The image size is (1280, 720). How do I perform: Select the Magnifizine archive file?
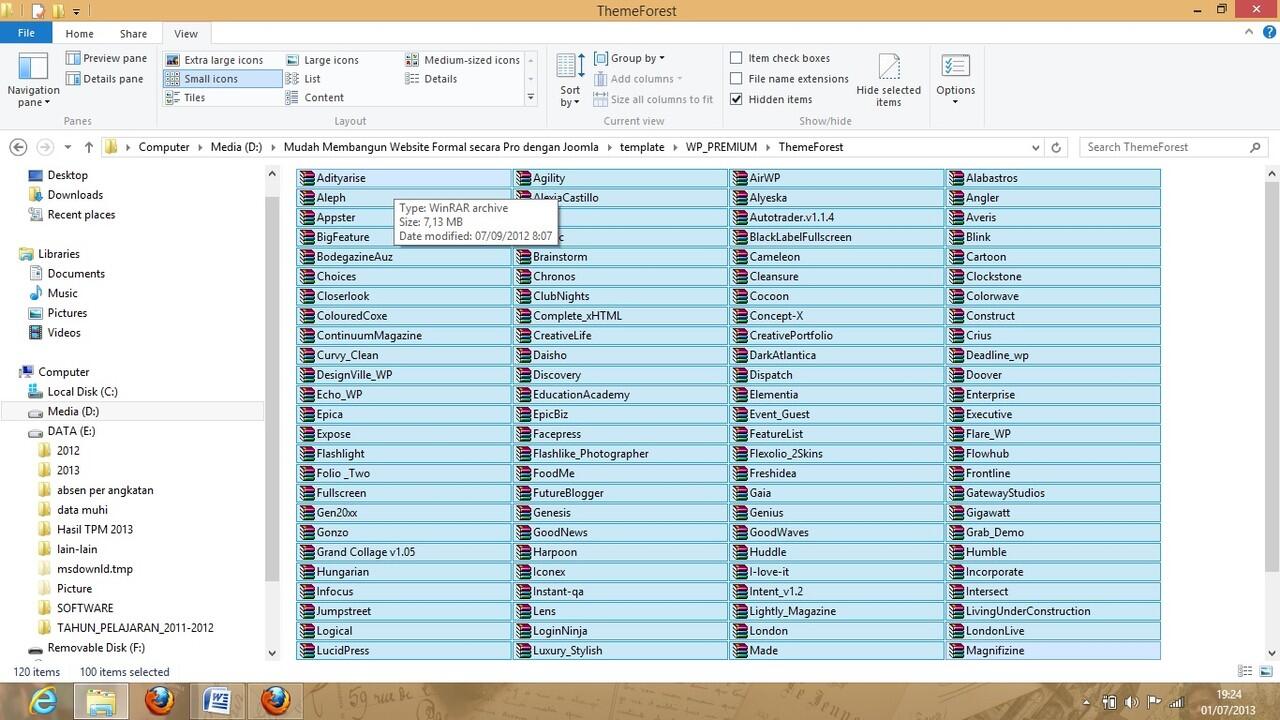click(1054, 651)
